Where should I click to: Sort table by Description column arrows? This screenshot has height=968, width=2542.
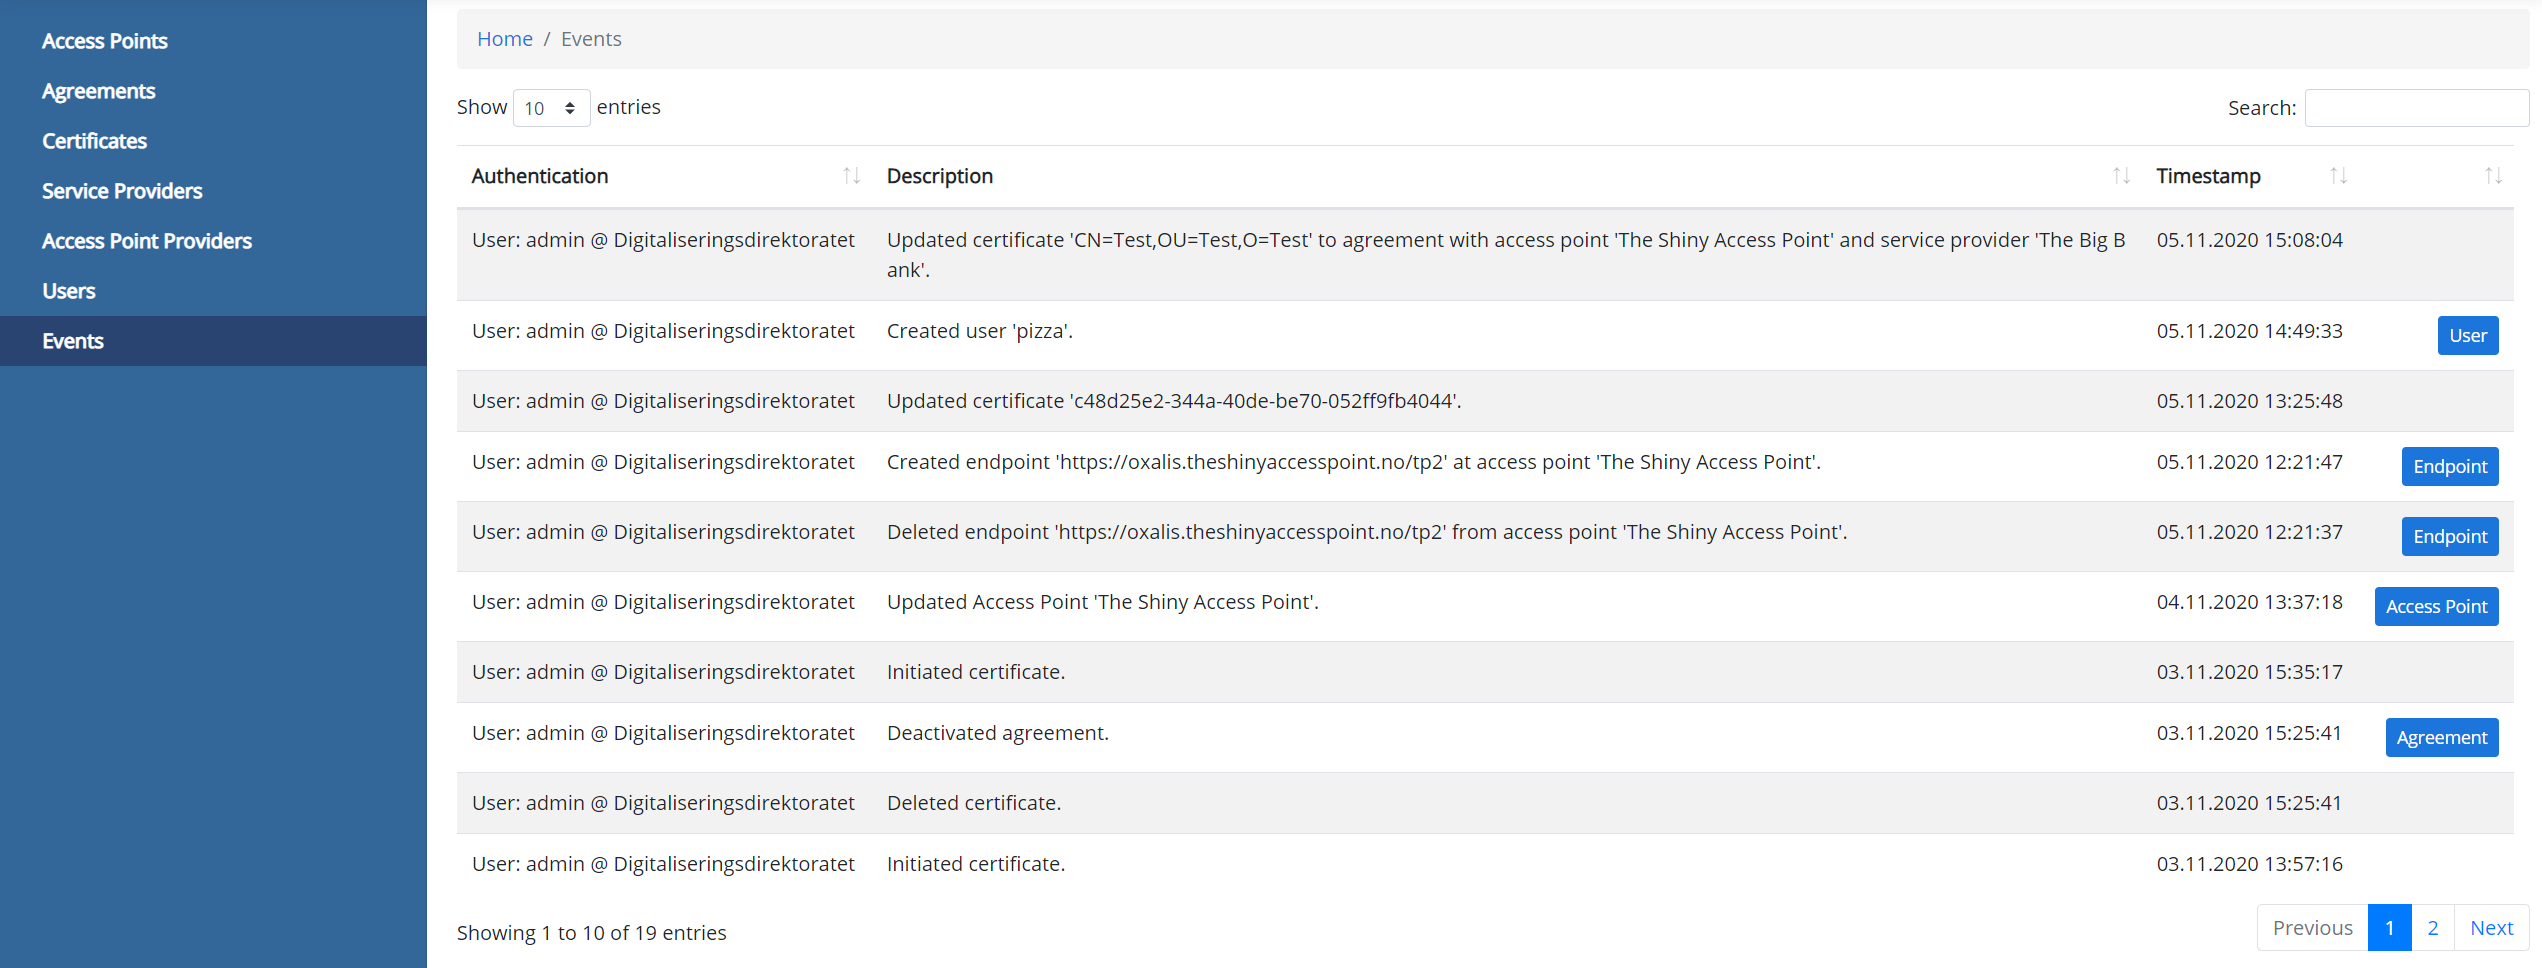tap(2120, 176)
